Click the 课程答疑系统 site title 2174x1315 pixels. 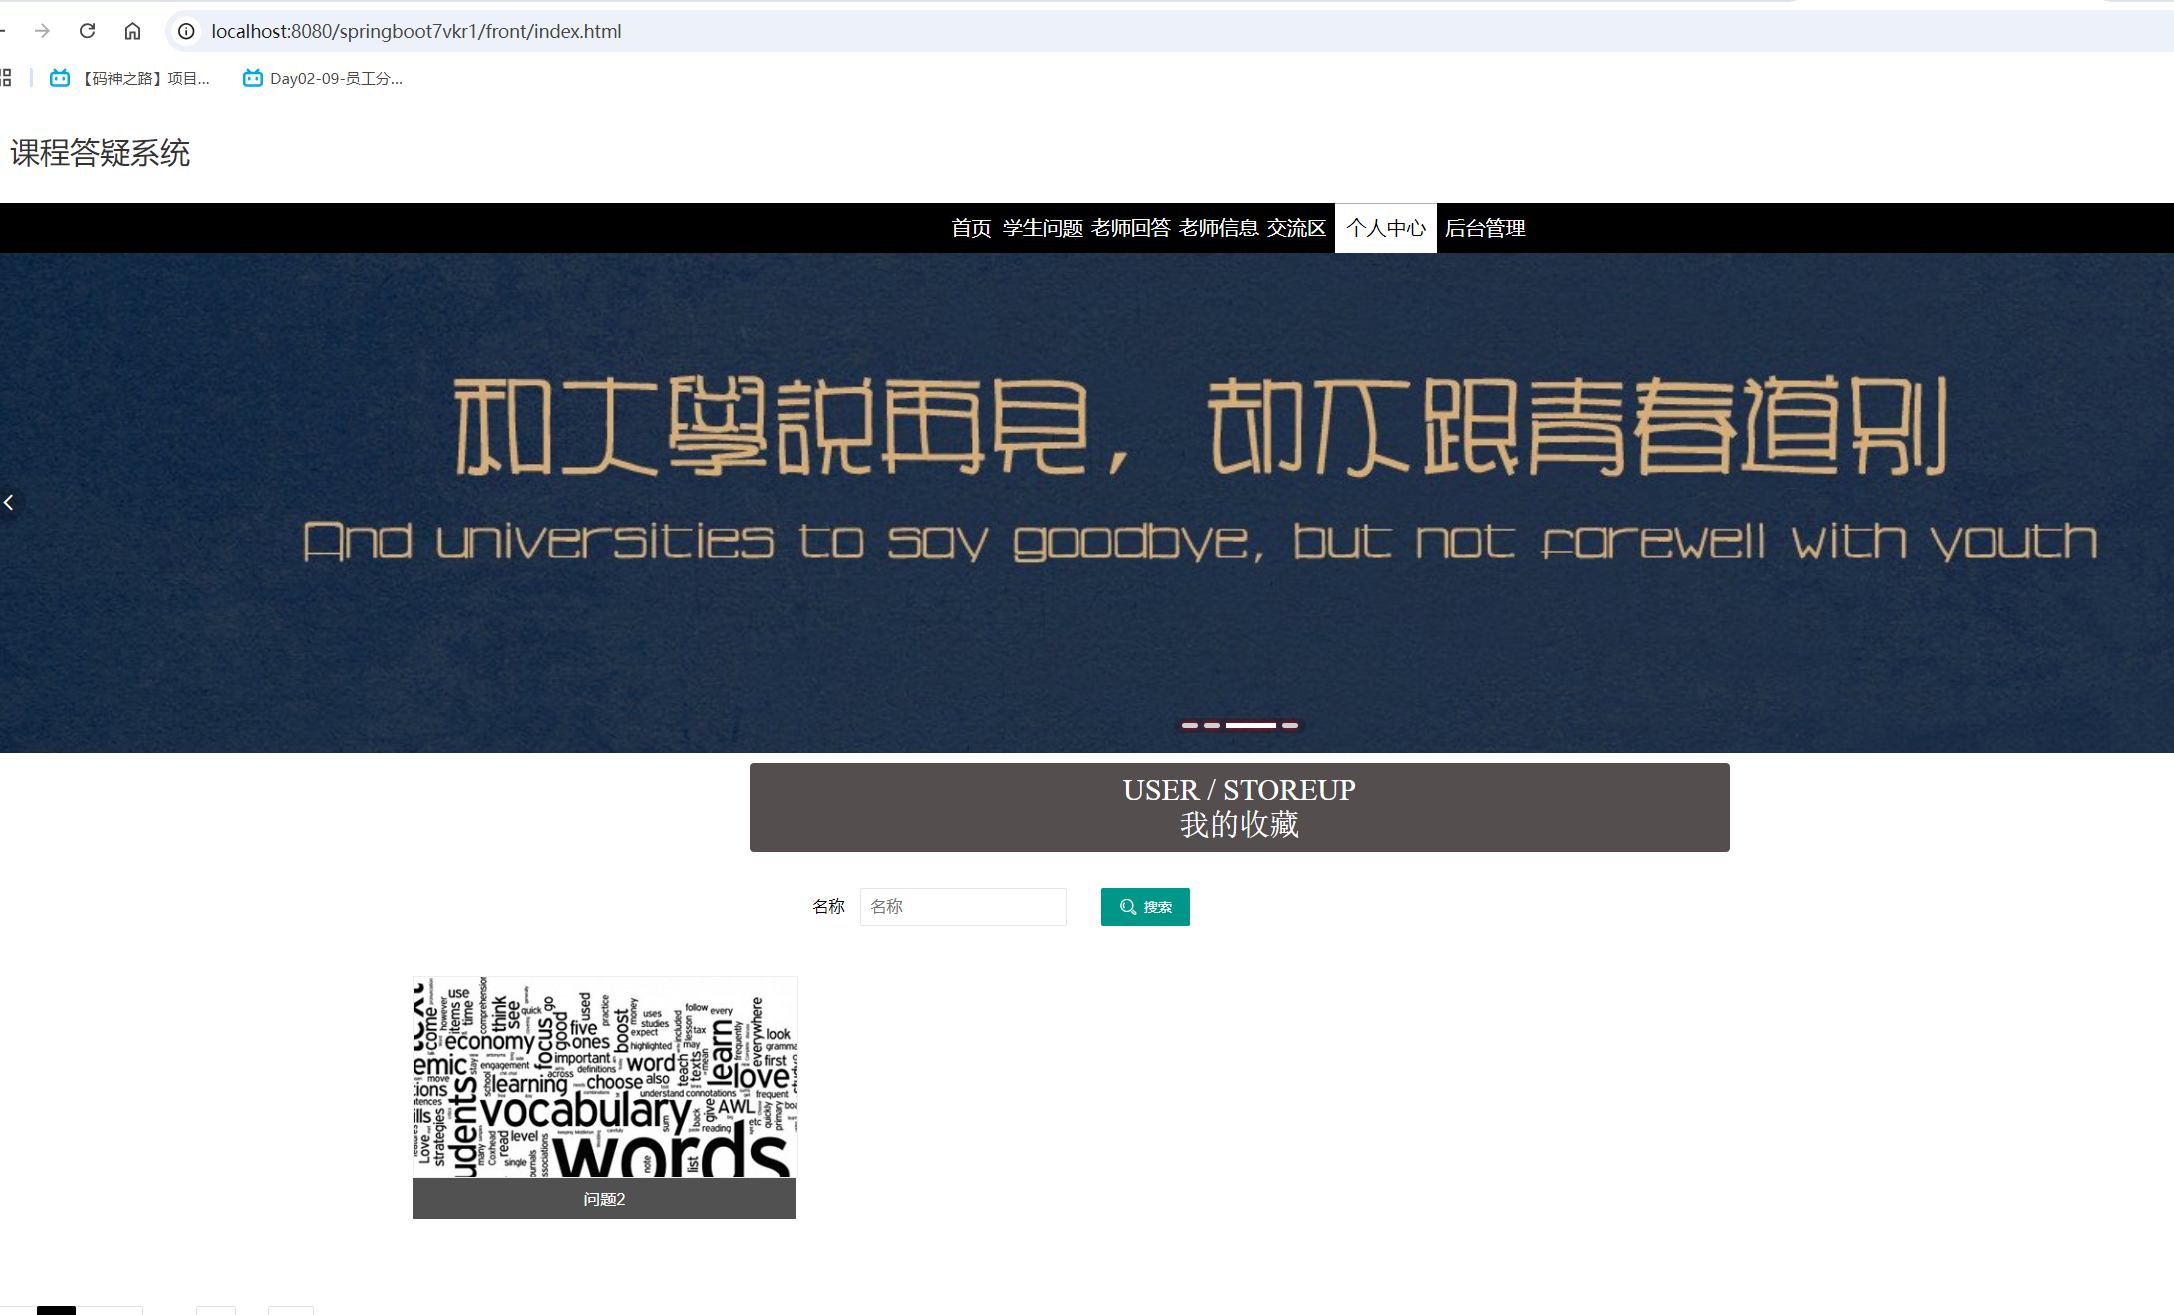pos(100,153)
